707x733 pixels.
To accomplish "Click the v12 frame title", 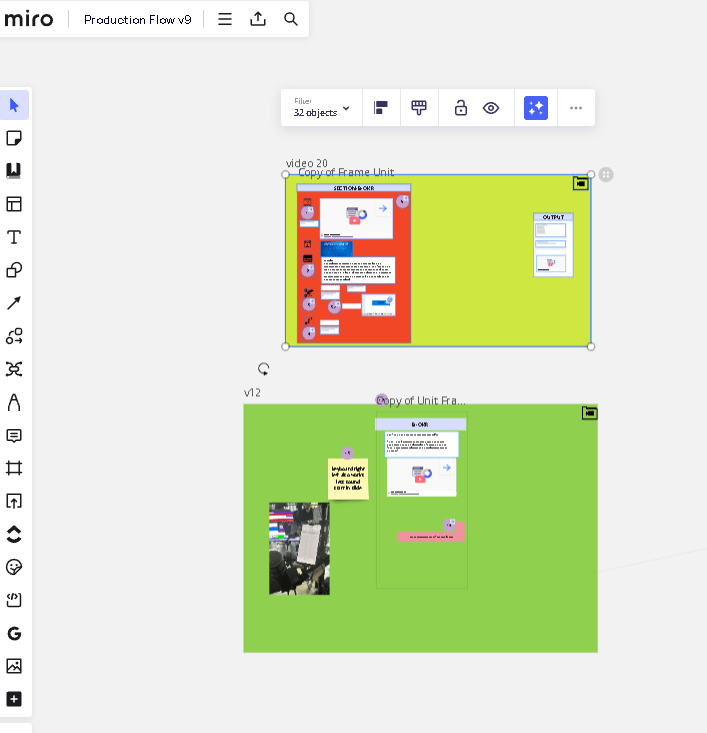I will point(252,393).
